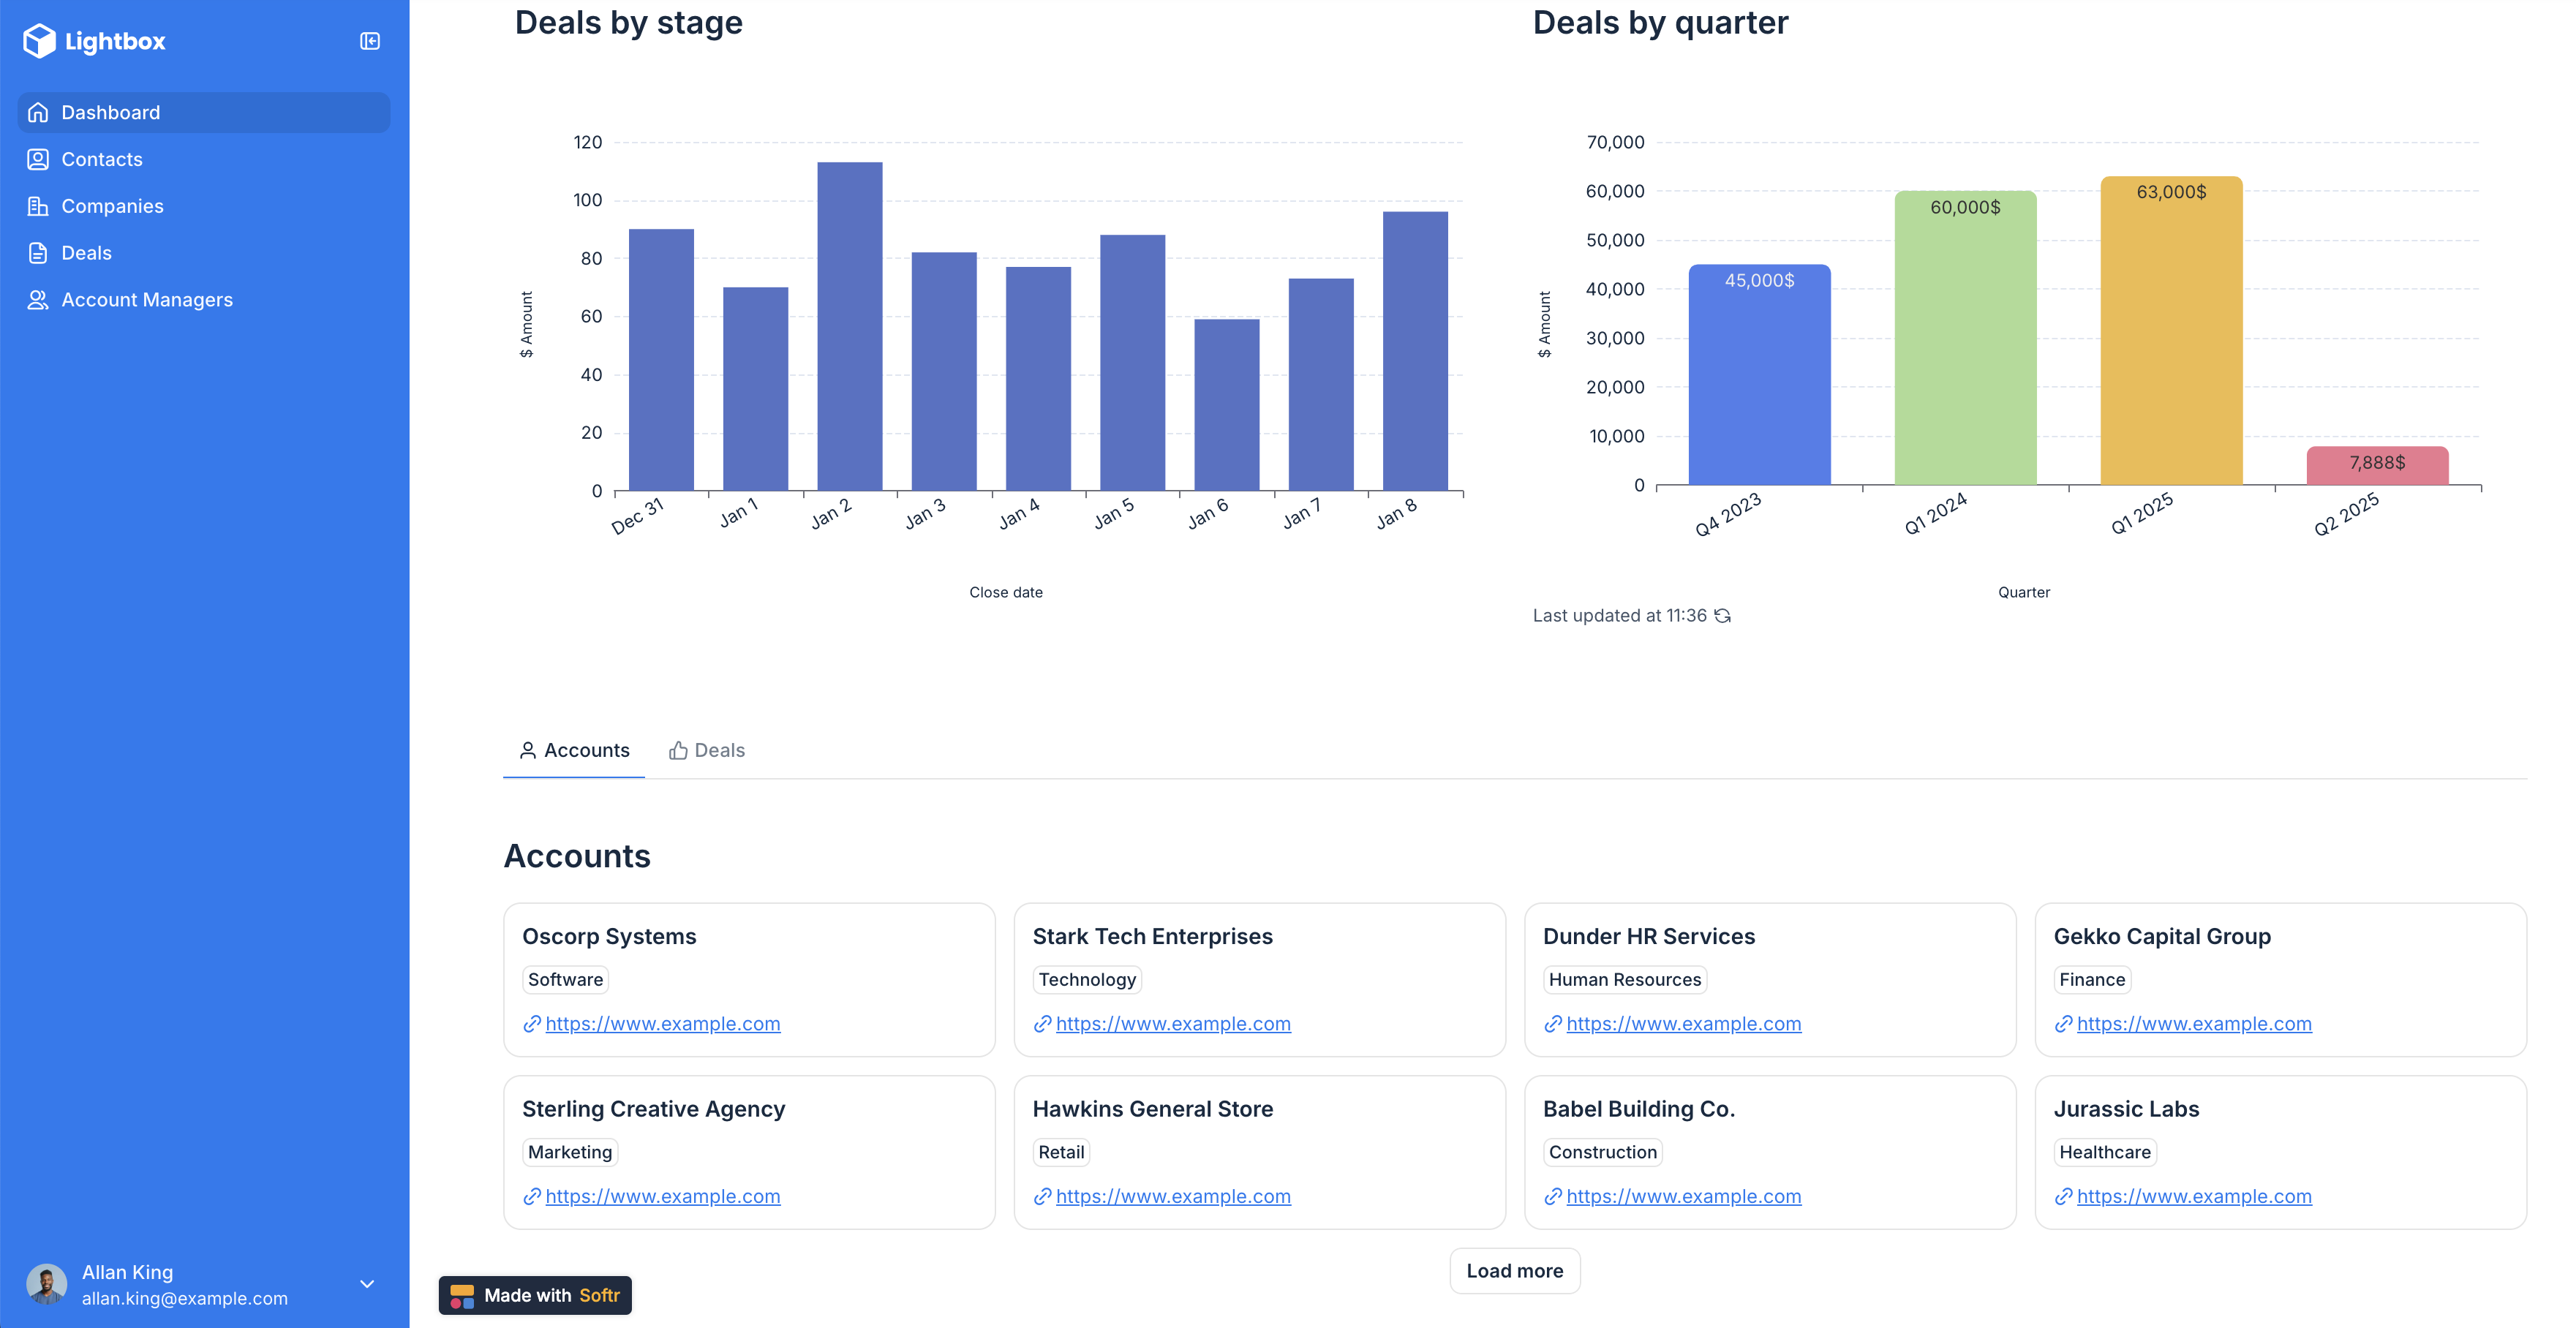
Task: Expand the Allan King user menu chevron
Action: tap(367, 1284)
